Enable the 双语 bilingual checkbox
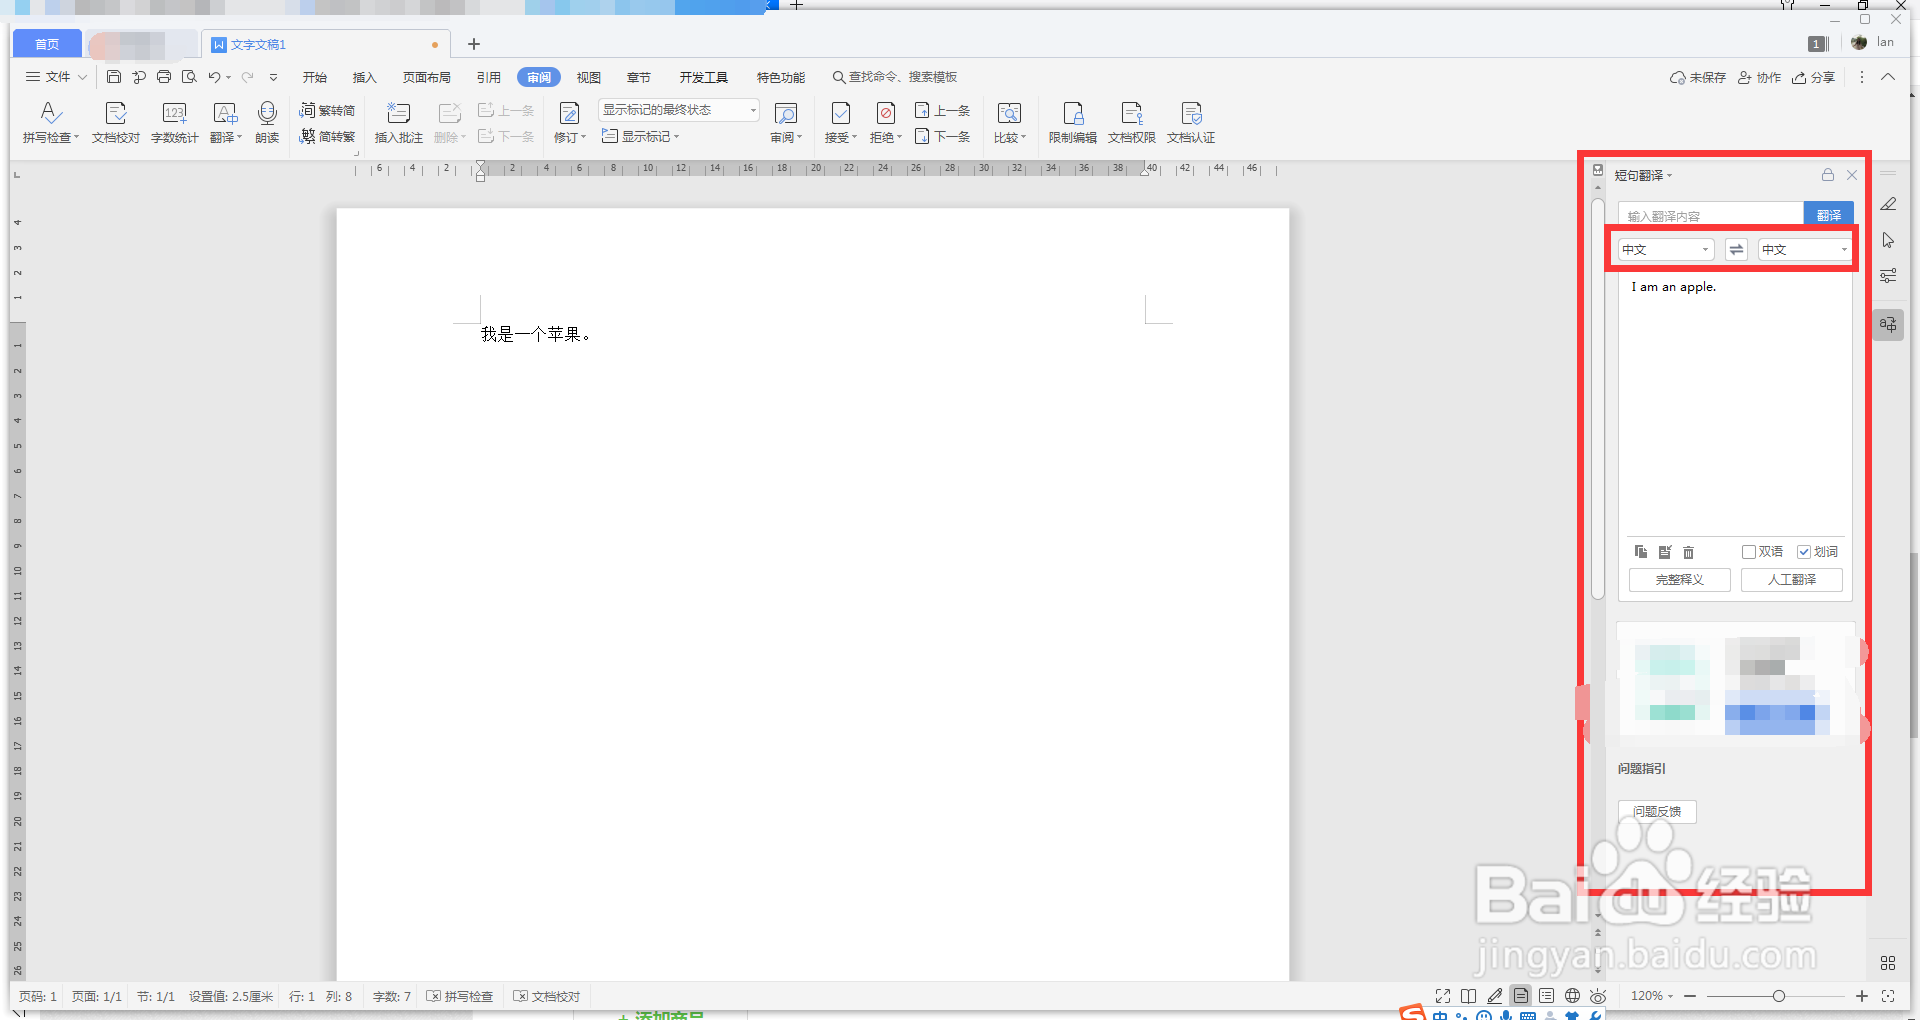 pyautogui.click(x=1749, y=551)
